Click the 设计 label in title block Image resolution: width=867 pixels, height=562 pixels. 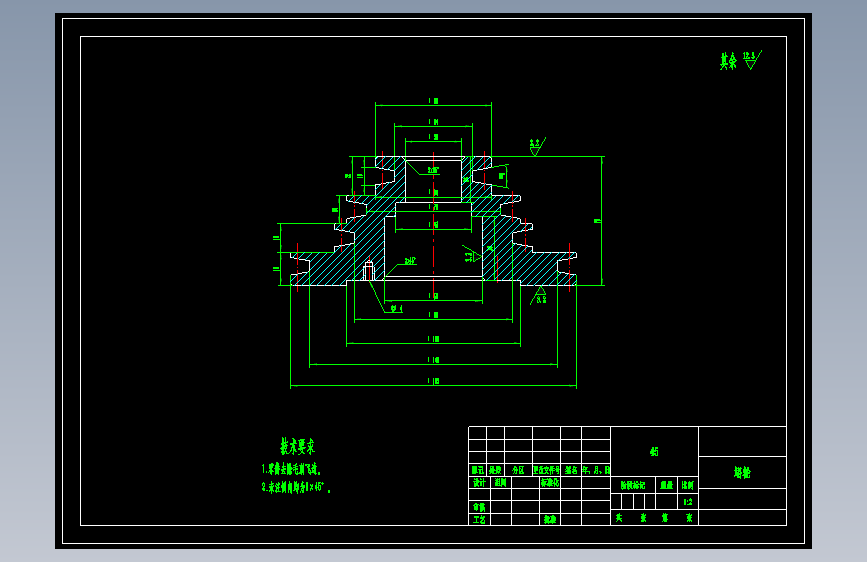(479, 482)
